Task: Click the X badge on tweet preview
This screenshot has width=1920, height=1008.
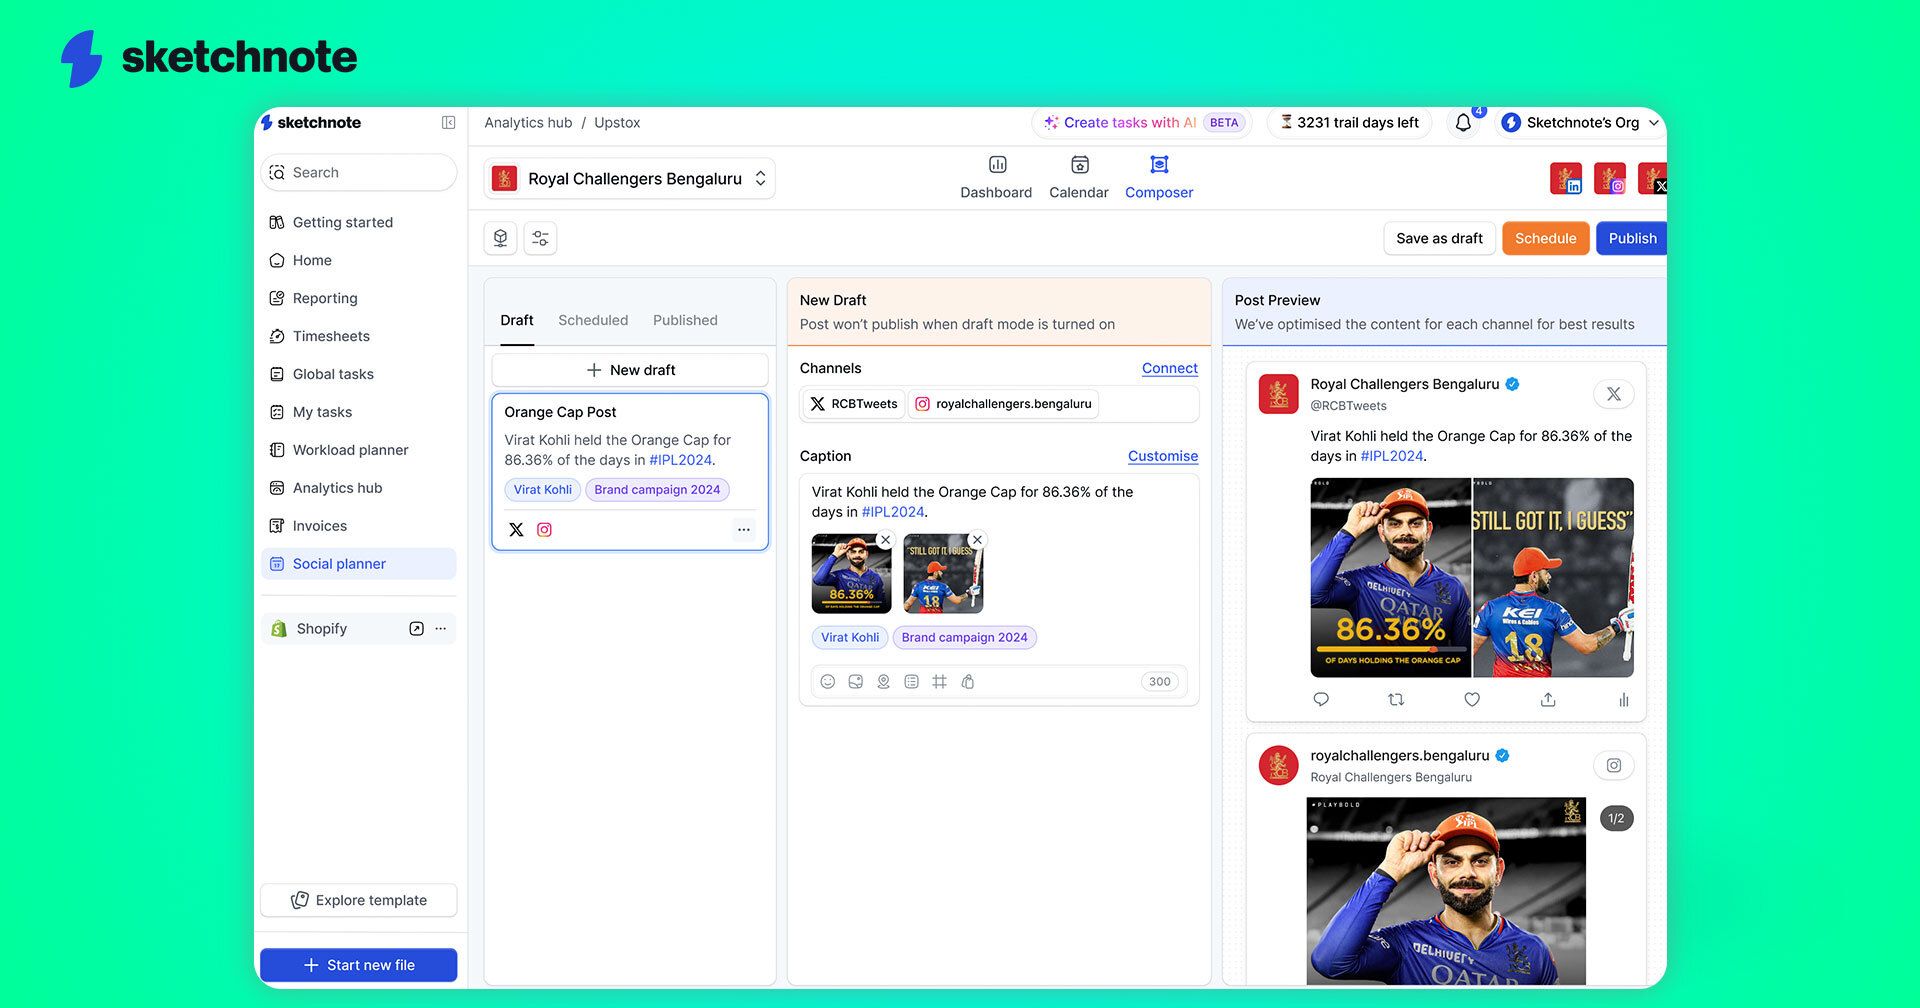Action: point(1614,394)
